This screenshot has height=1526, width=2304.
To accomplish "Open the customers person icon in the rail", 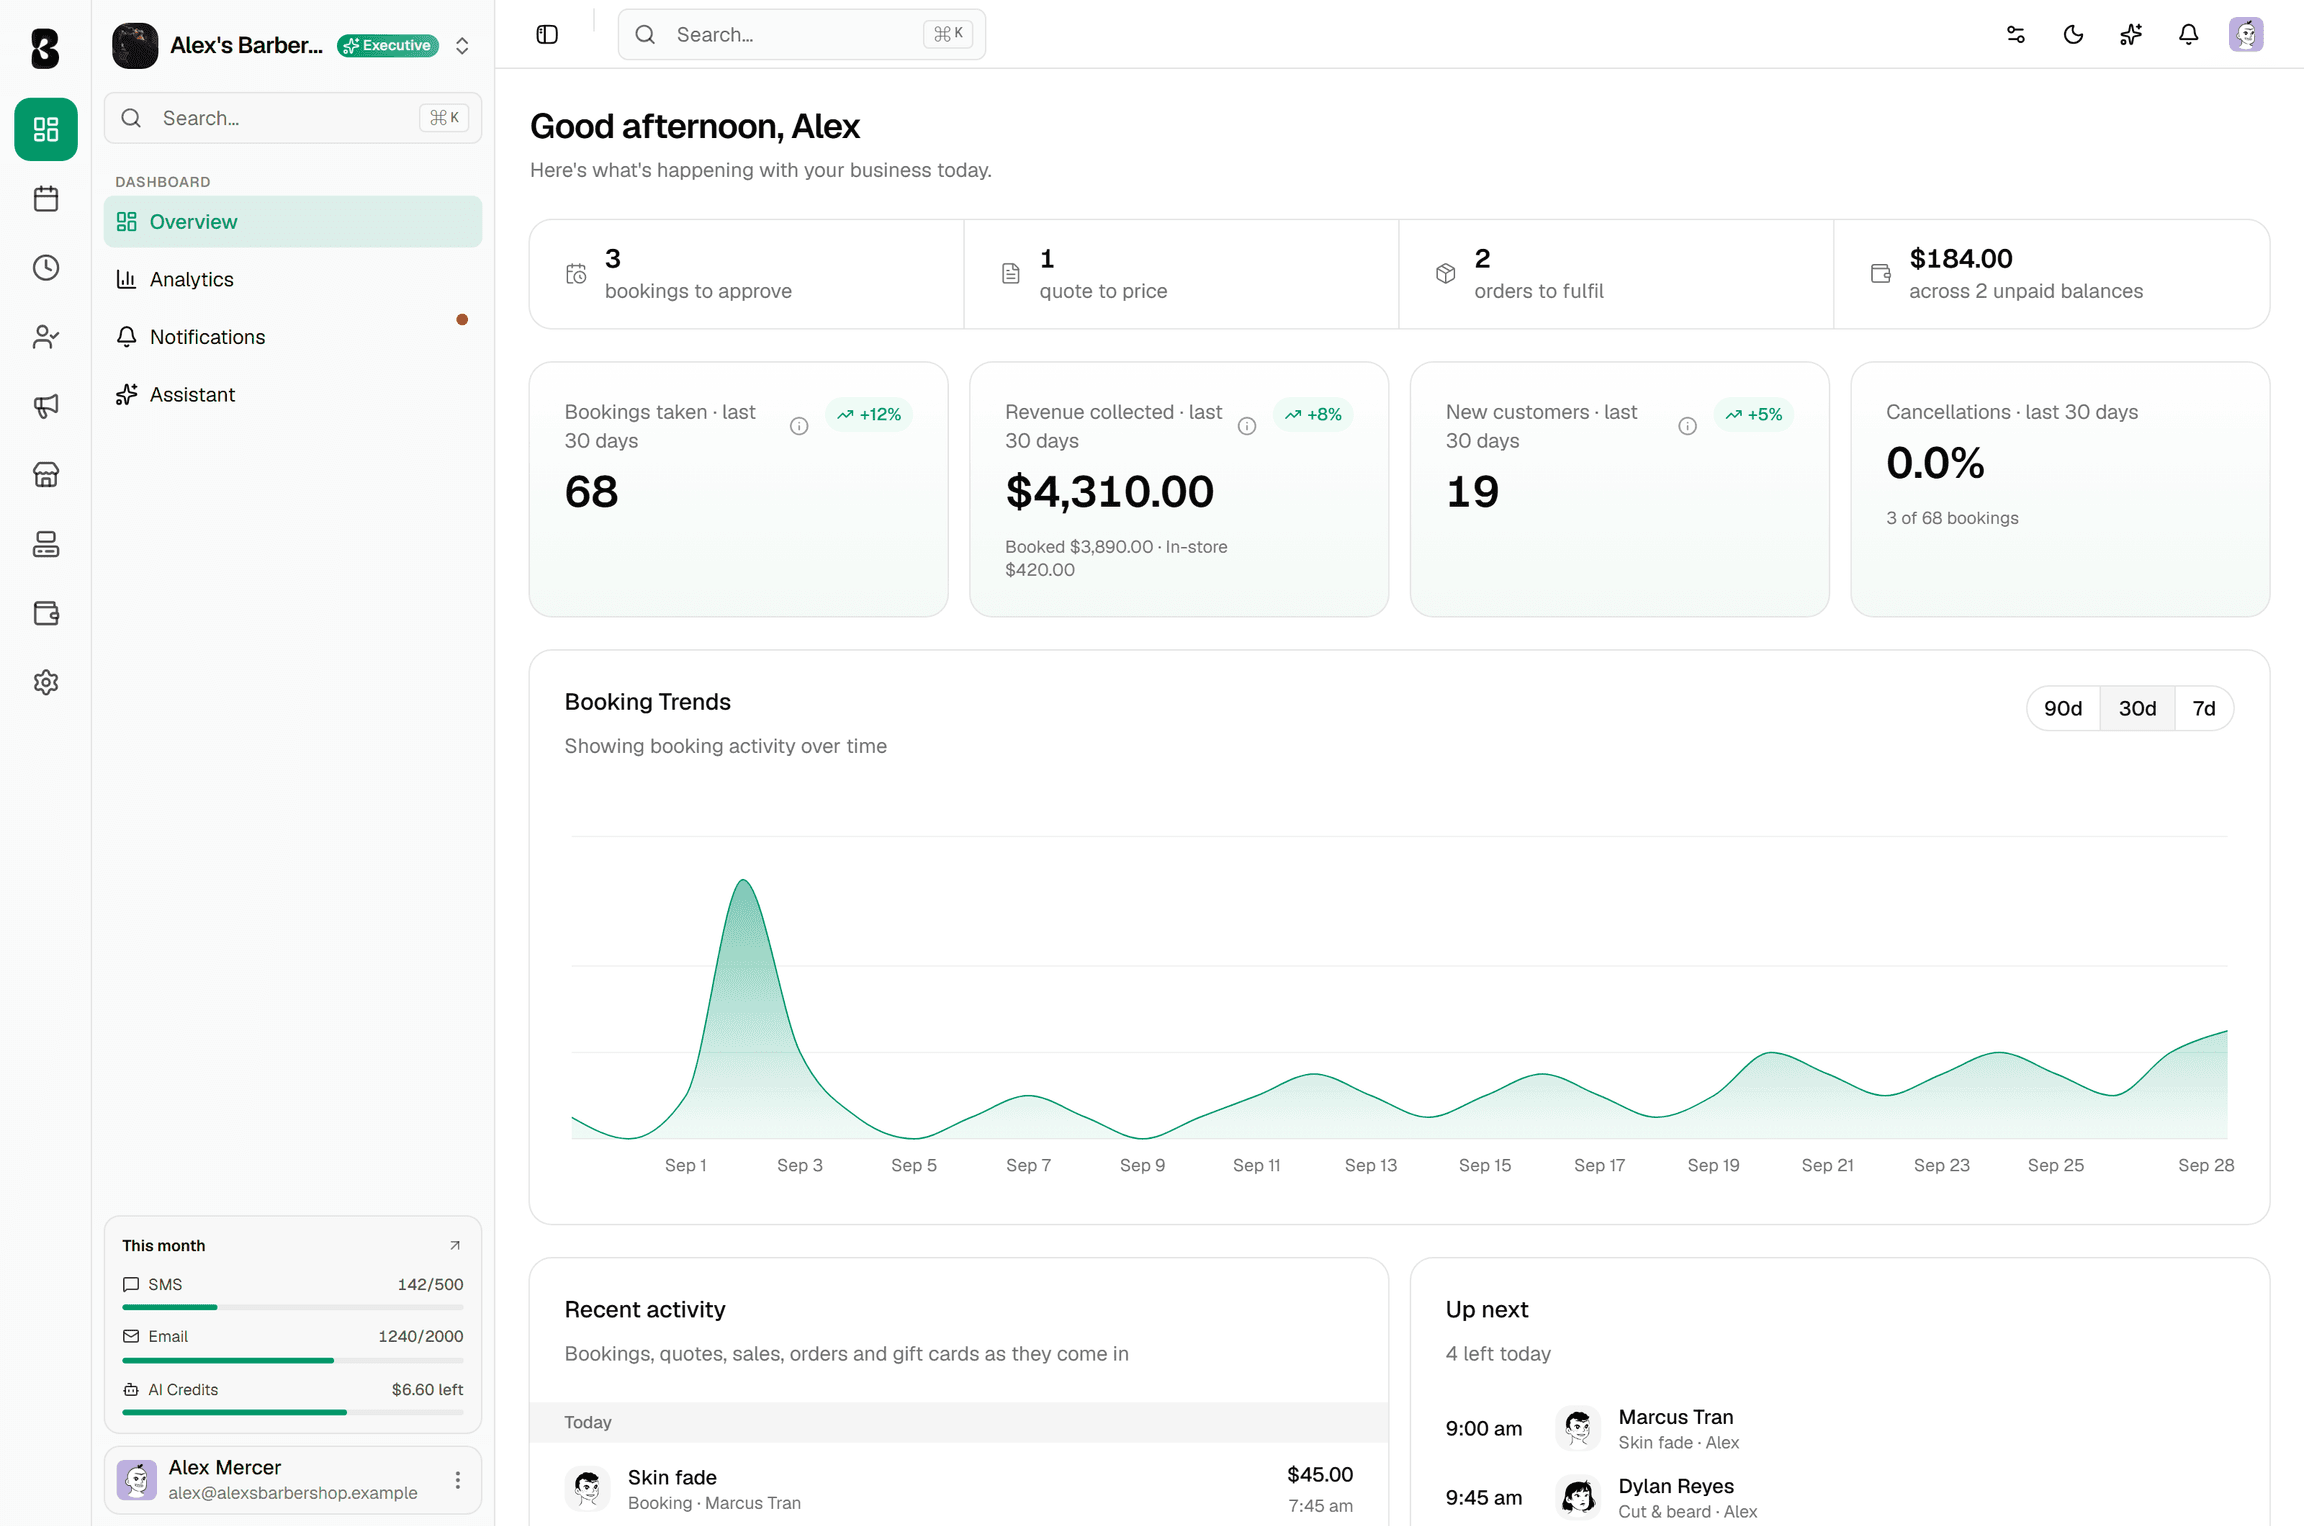I will click(46, 337).
